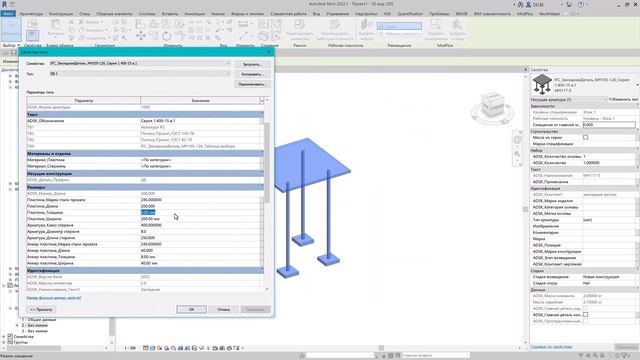Click the view scale 1:100
This screenshot has height=360, width=640.
pyautogui.click(x=130, y=348)
